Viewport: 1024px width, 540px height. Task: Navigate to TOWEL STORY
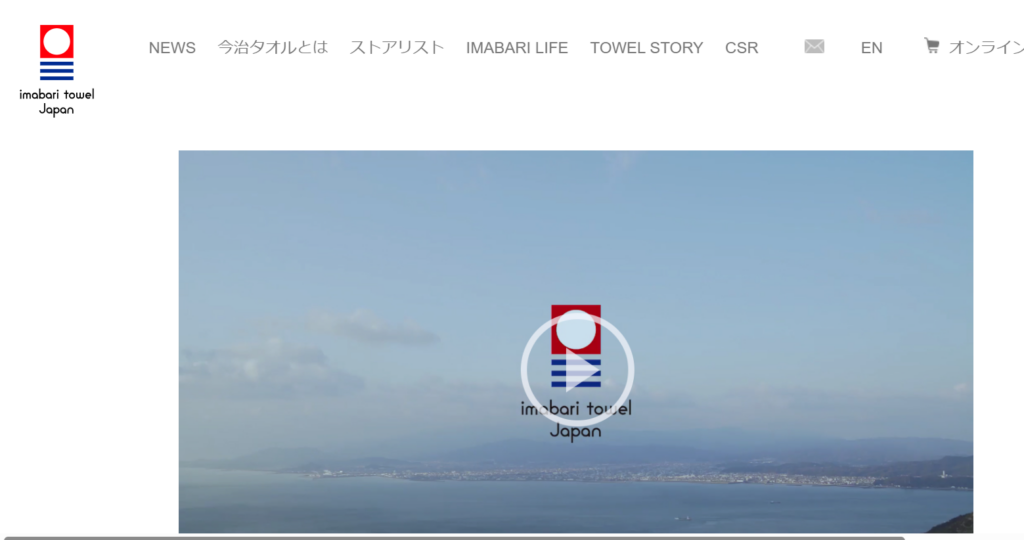coord(646,47)
